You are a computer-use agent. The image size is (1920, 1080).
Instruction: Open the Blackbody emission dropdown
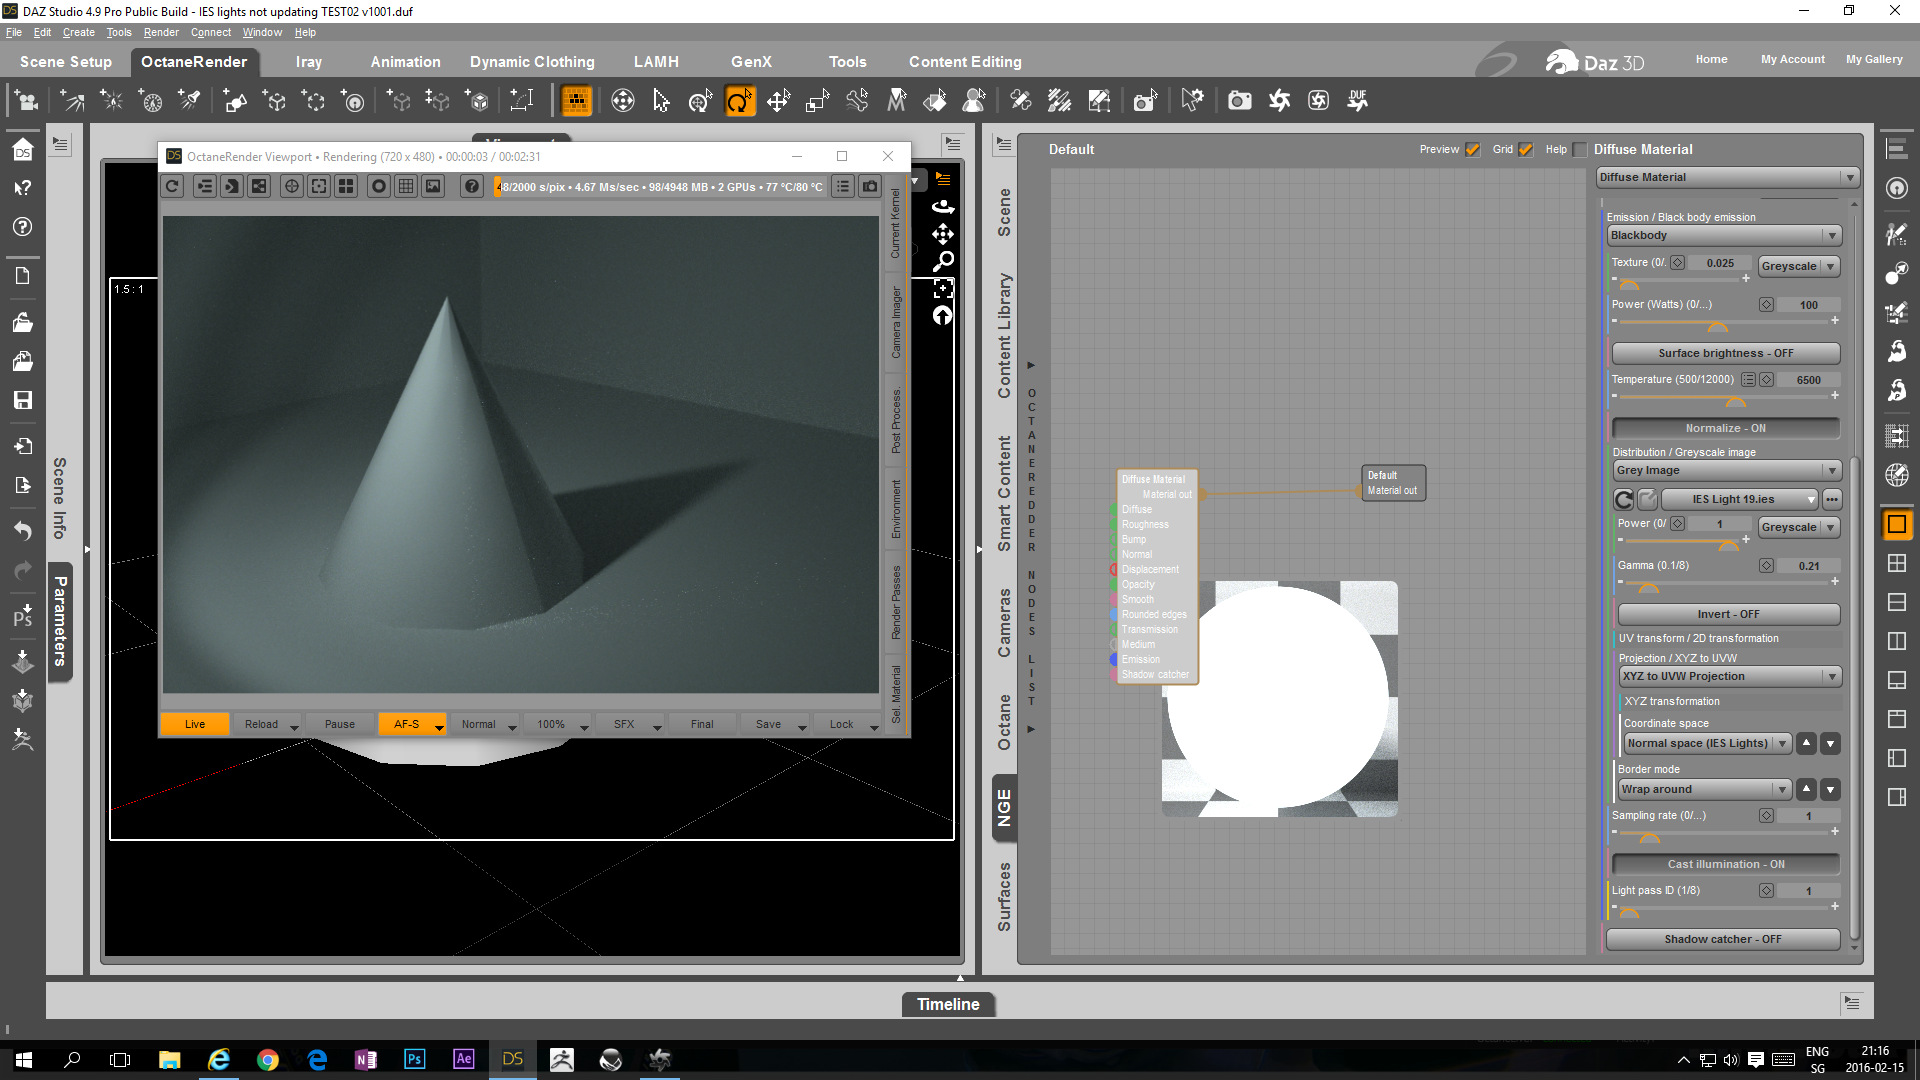point(1724,235)
